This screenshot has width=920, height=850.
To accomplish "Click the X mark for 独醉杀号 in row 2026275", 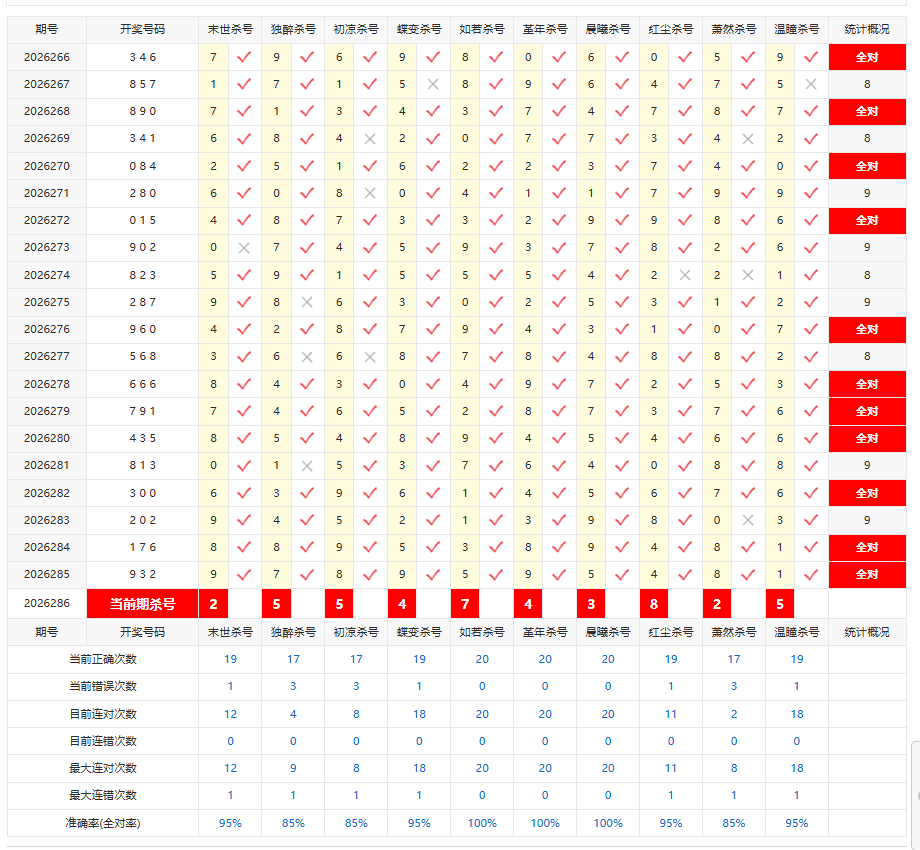I will 307,302.
